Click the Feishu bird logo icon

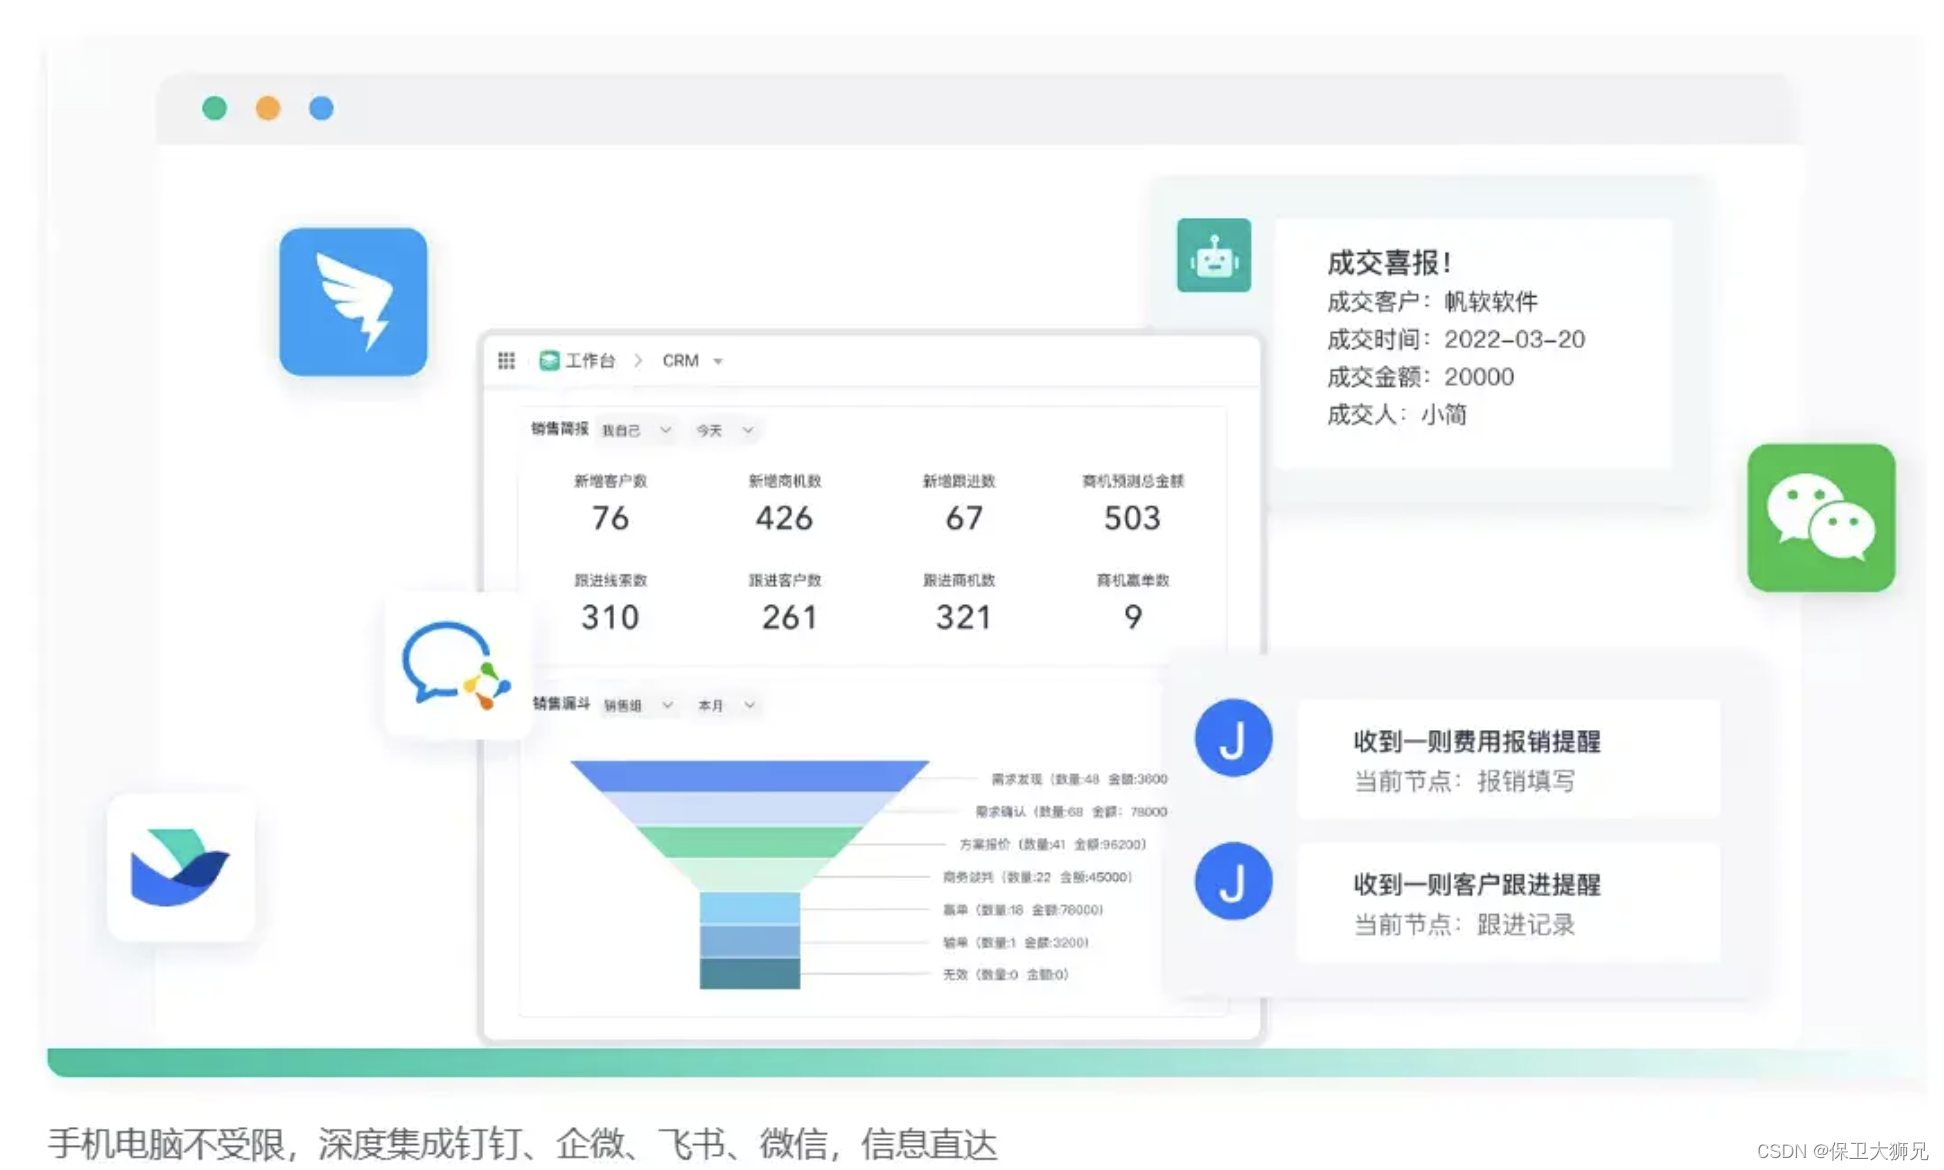(180, 867)
